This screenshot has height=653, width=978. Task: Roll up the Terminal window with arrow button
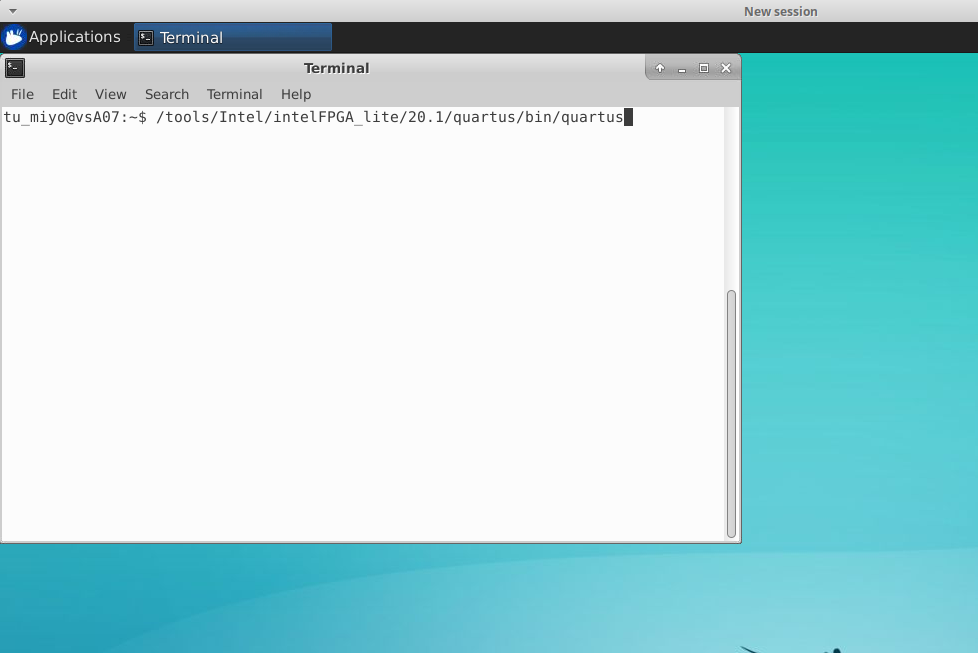[x=660, y=68]
